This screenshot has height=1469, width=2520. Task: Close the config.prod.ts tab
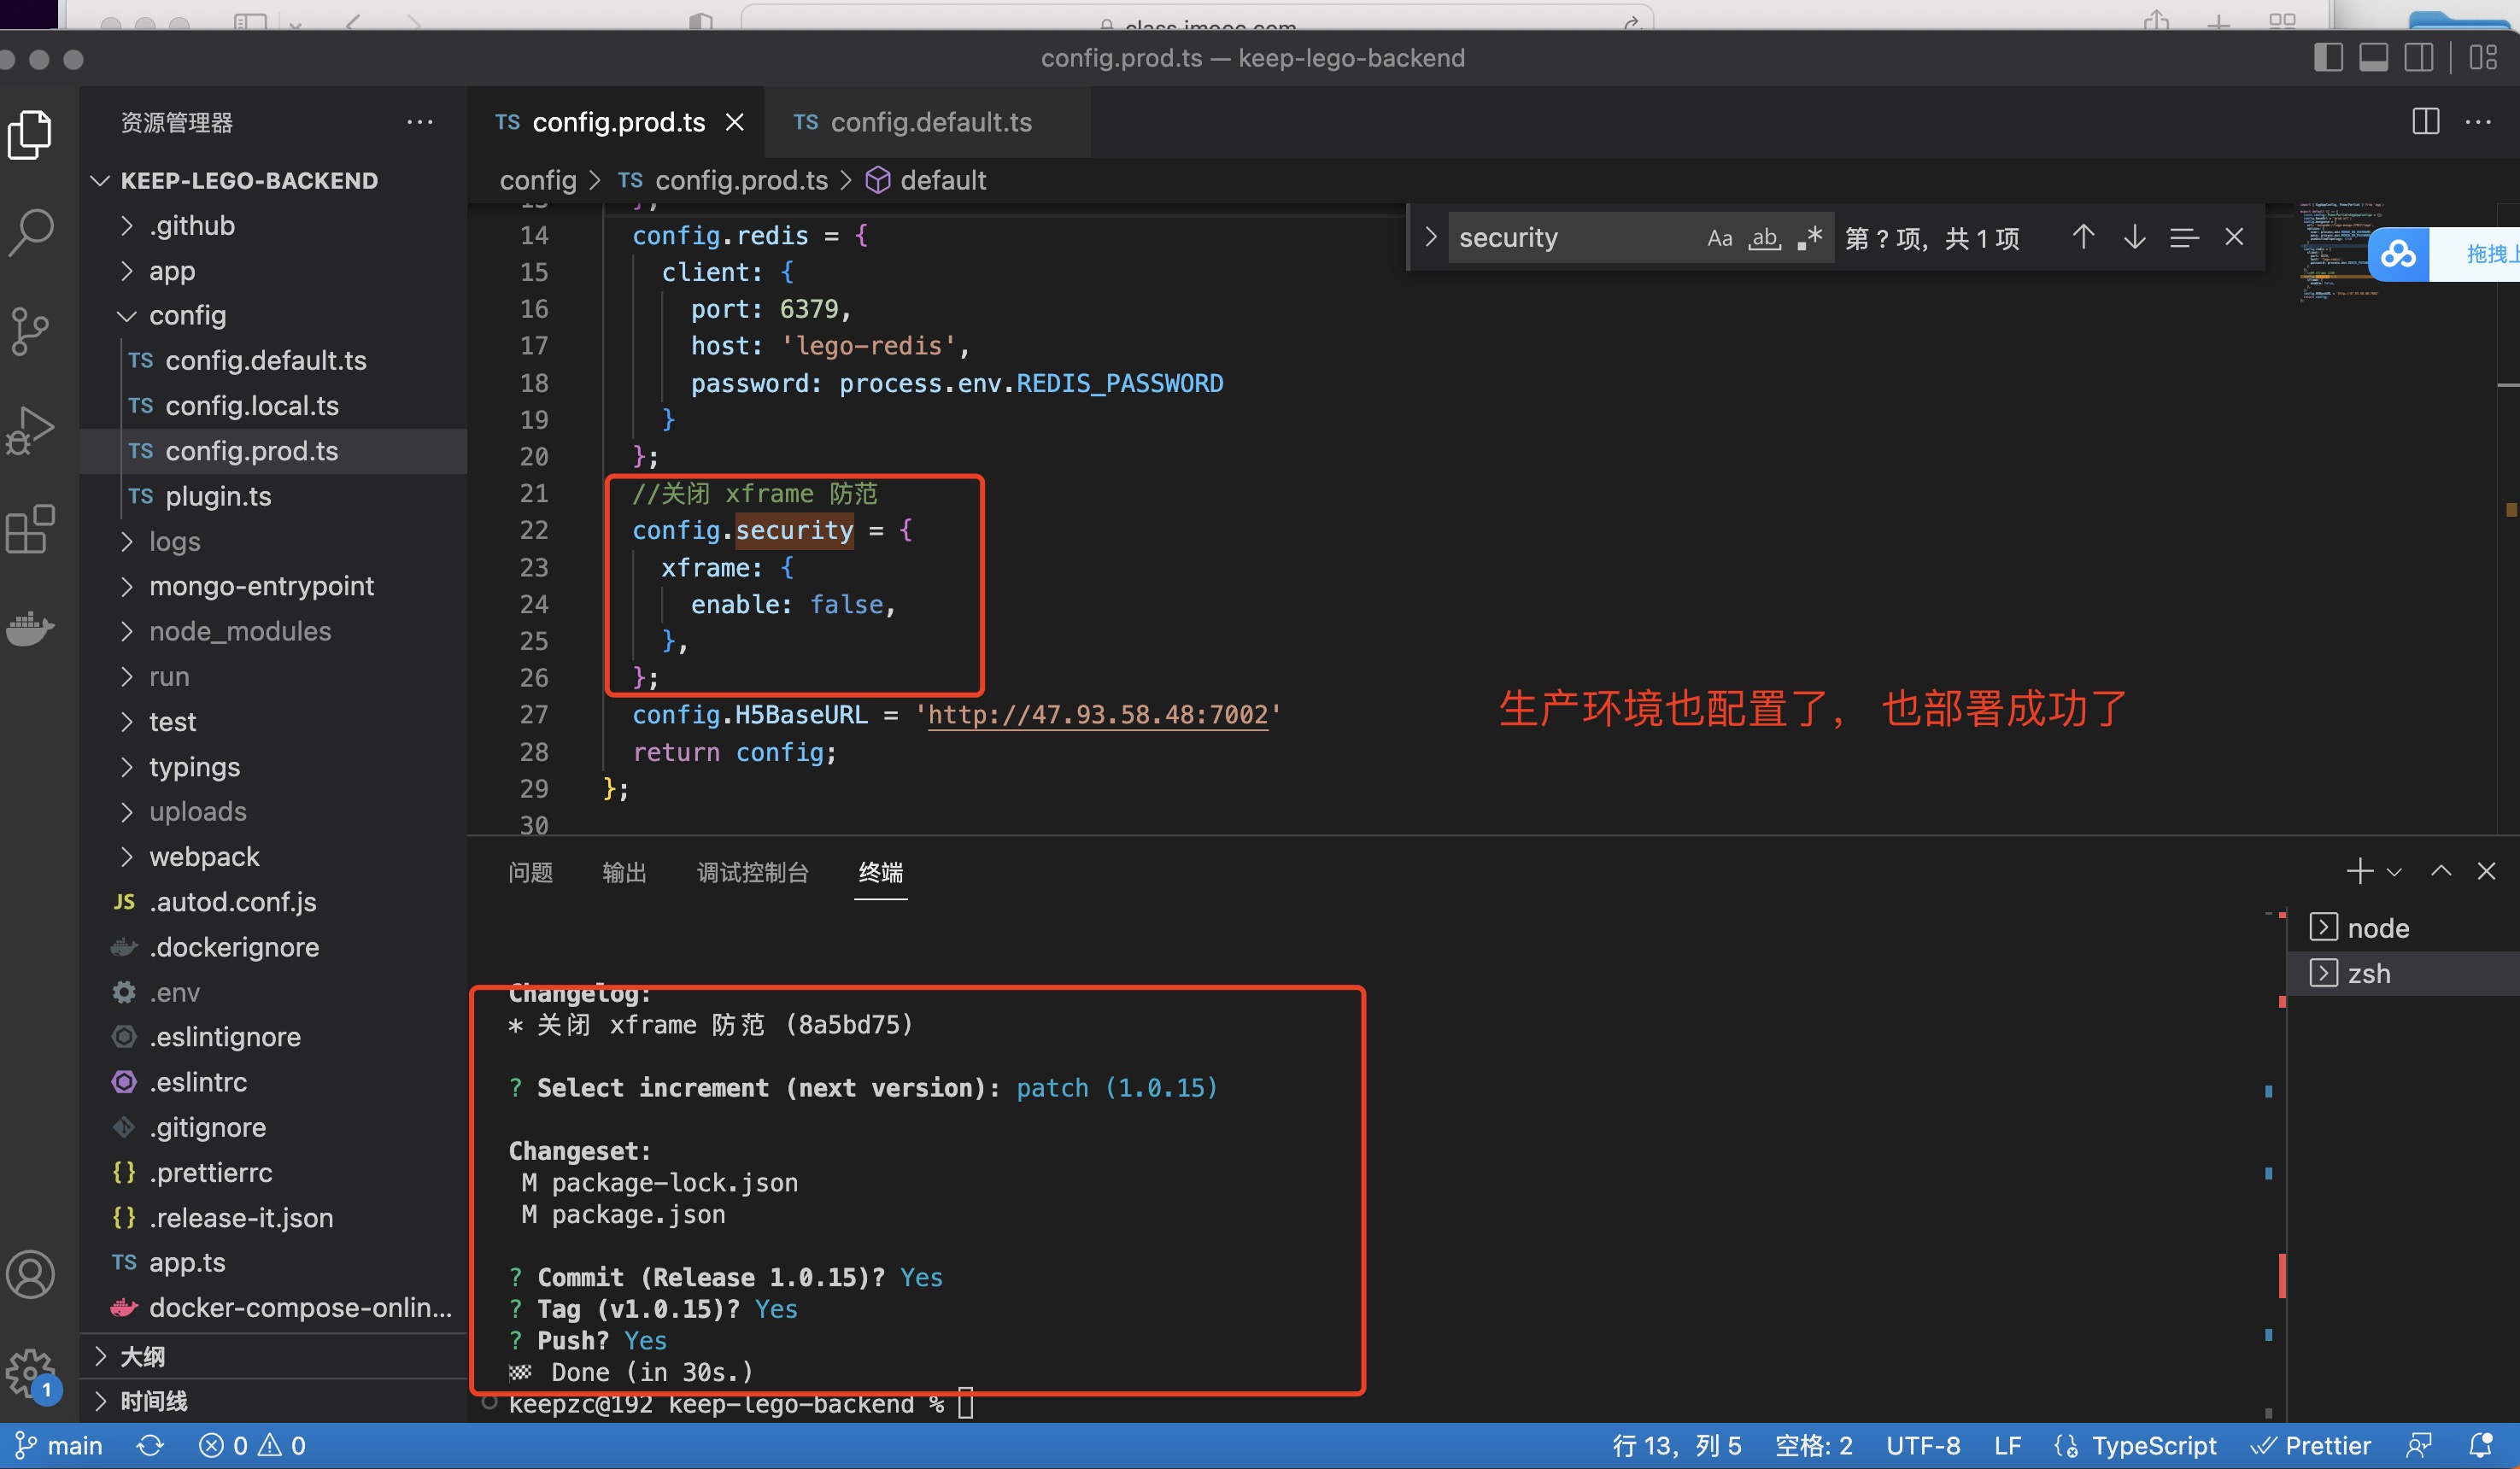(735, 122)
